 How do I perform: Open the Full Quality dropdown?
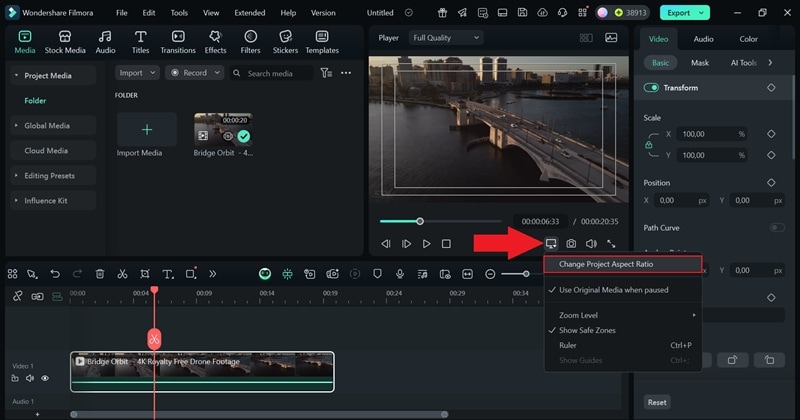(446, 38)
